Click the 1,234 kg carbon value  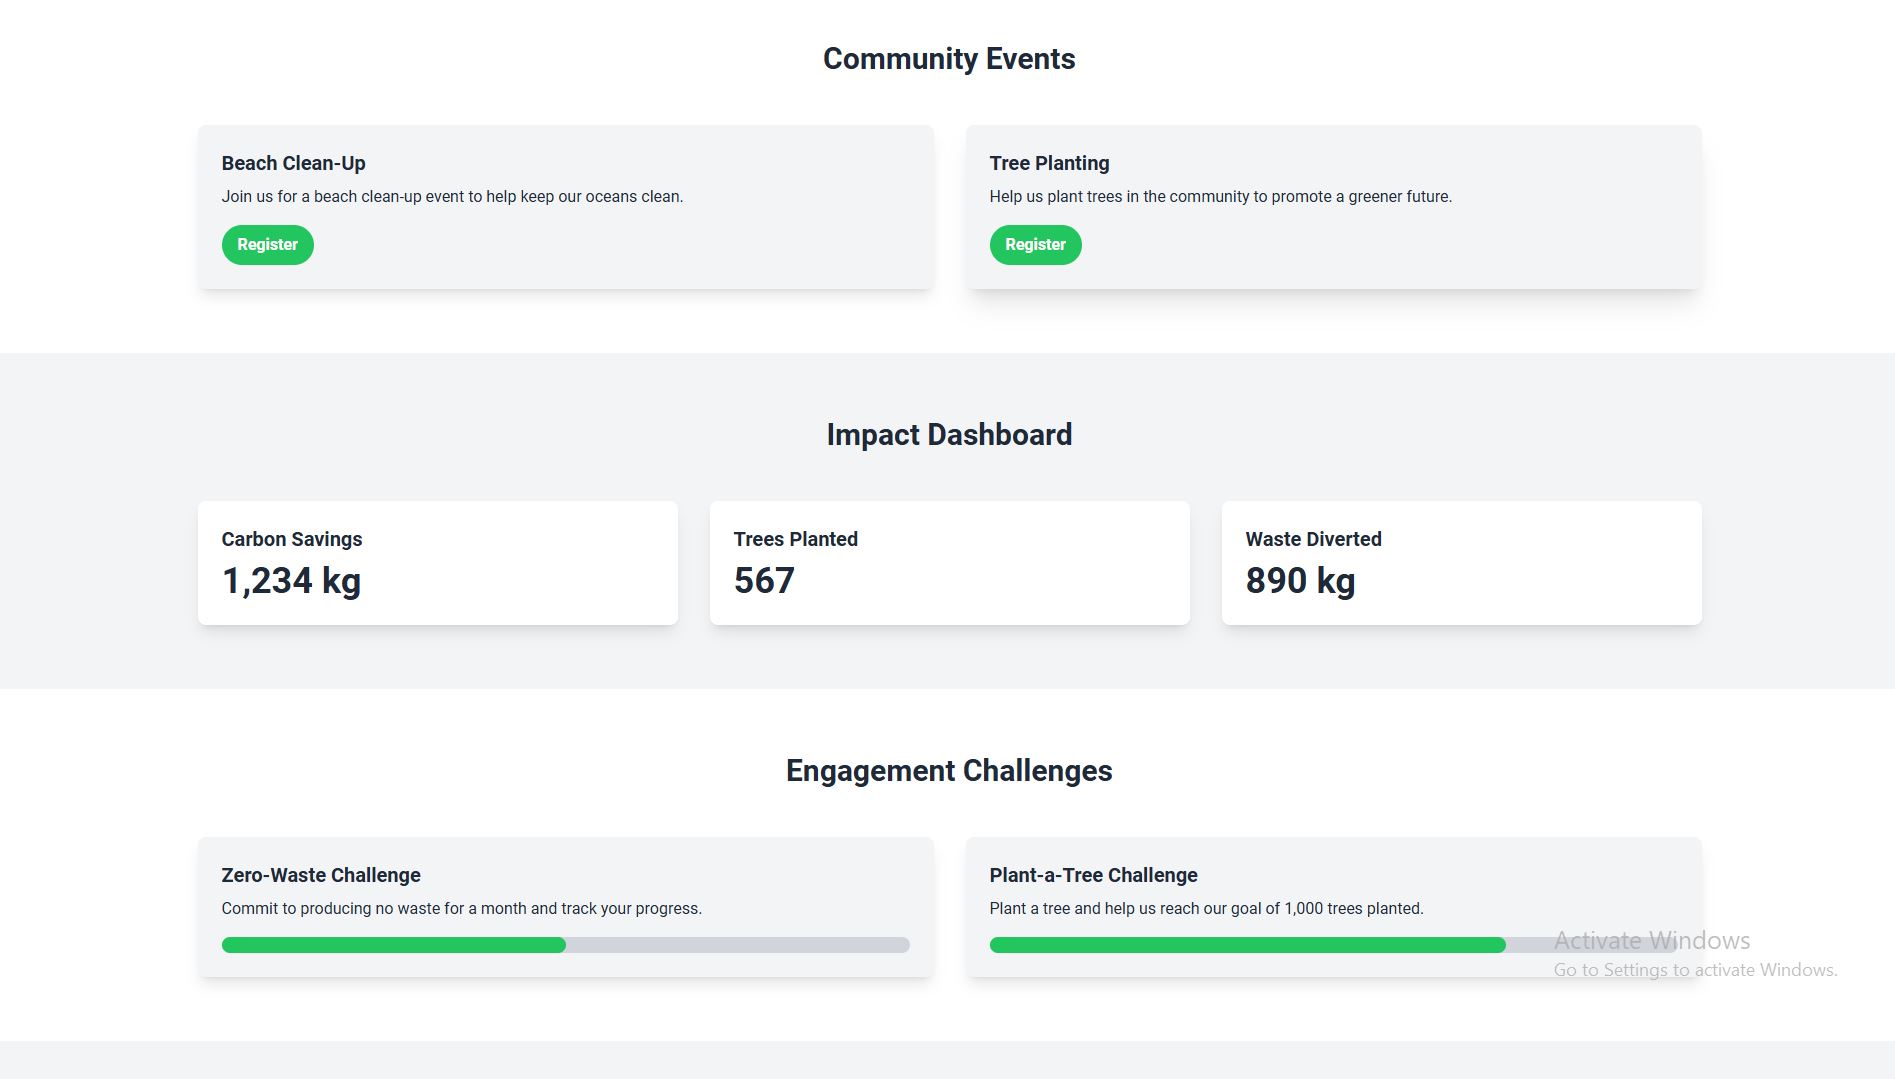coord(291,581)
